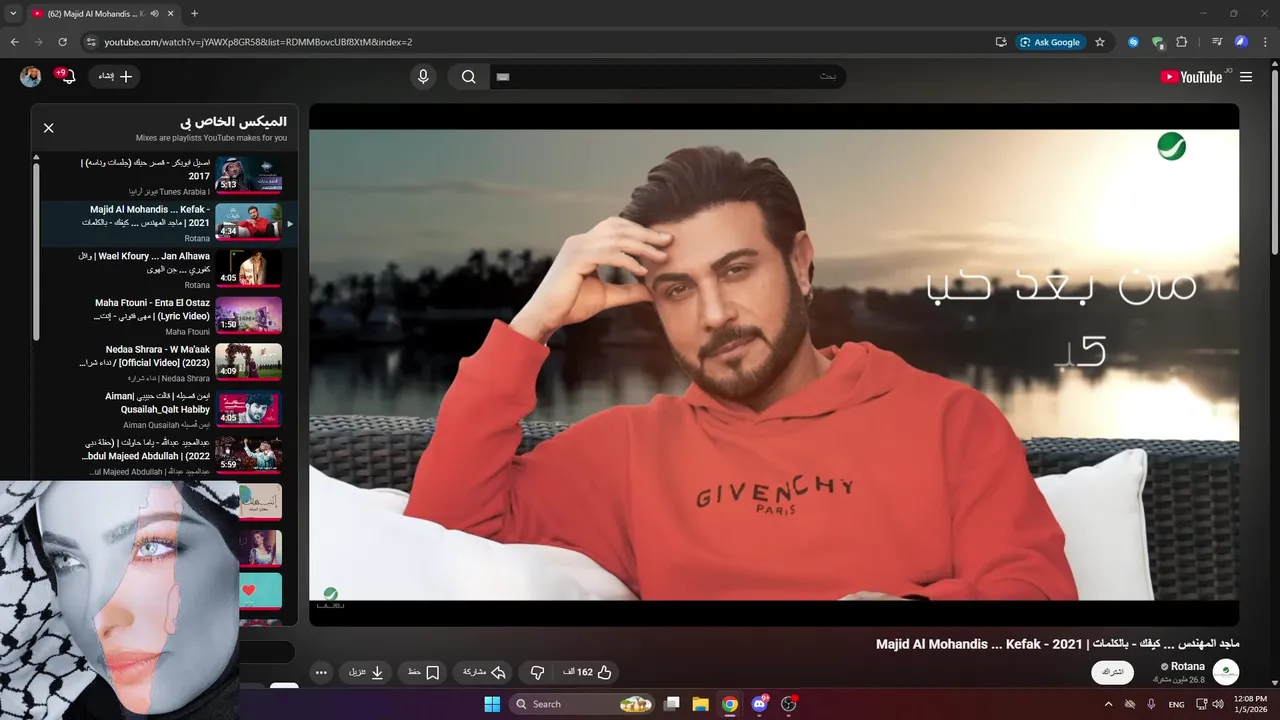The image size is (1280, 720).
Task: Subscribe to the Rotana channel
Action: (1112, 672)
